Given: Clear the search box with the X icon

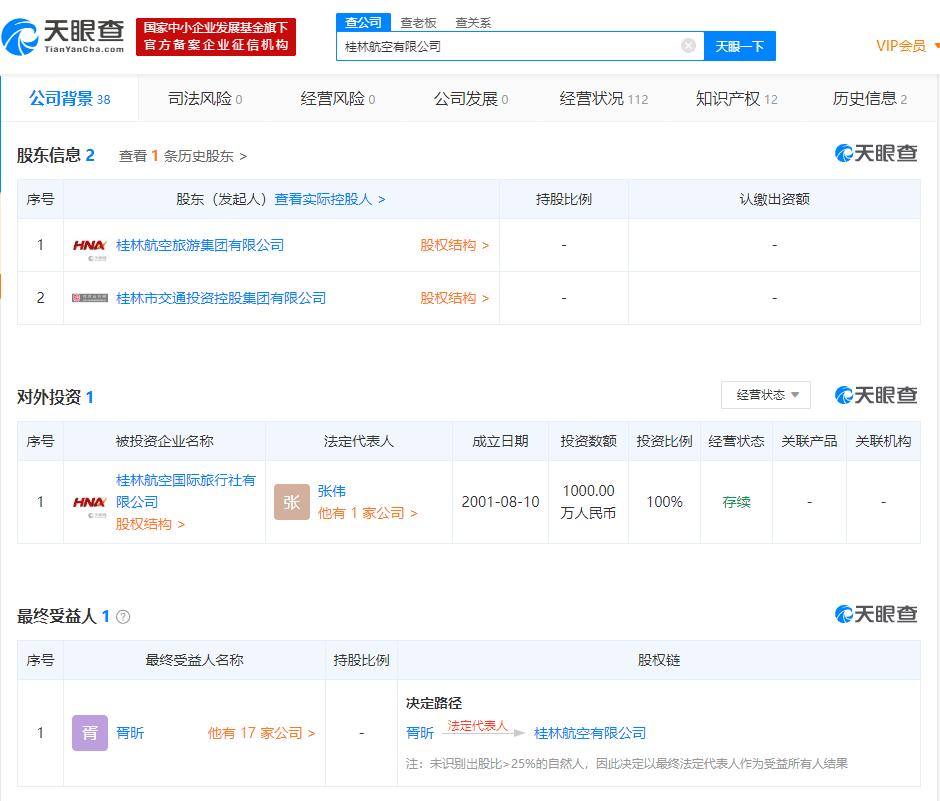Looking at the screenshot, I should 689,46.
